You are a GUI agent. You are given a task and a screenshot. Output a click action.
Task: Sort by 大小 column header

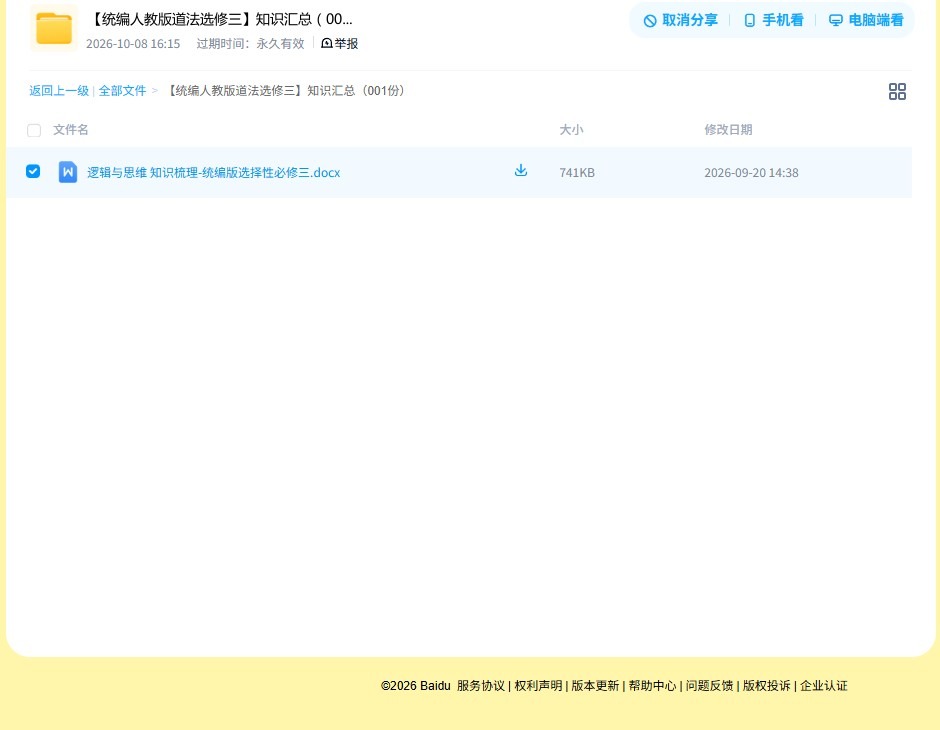click(571, 129)
